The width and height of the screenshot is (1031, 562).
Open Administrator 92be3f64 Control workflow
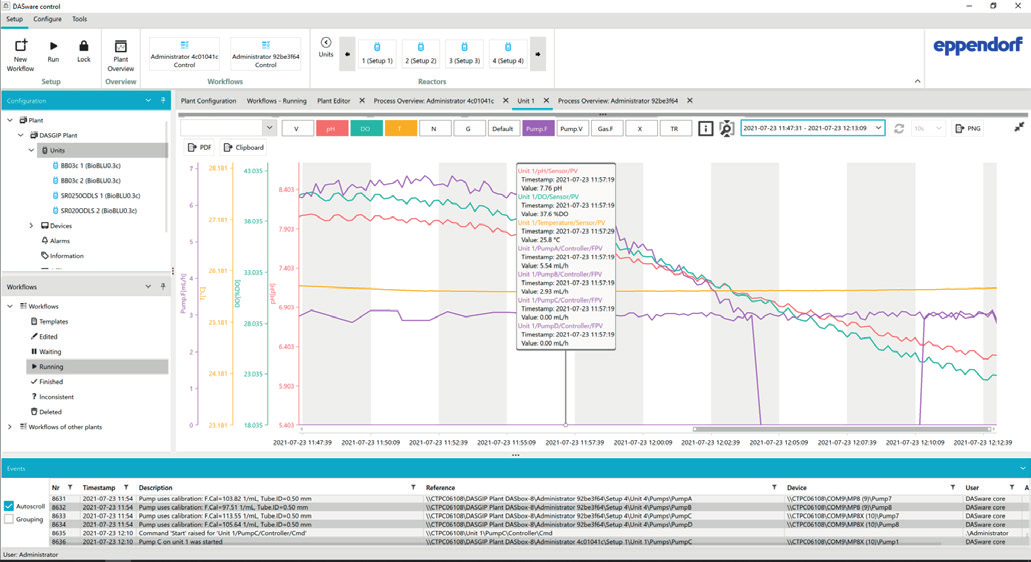(266, 54)
